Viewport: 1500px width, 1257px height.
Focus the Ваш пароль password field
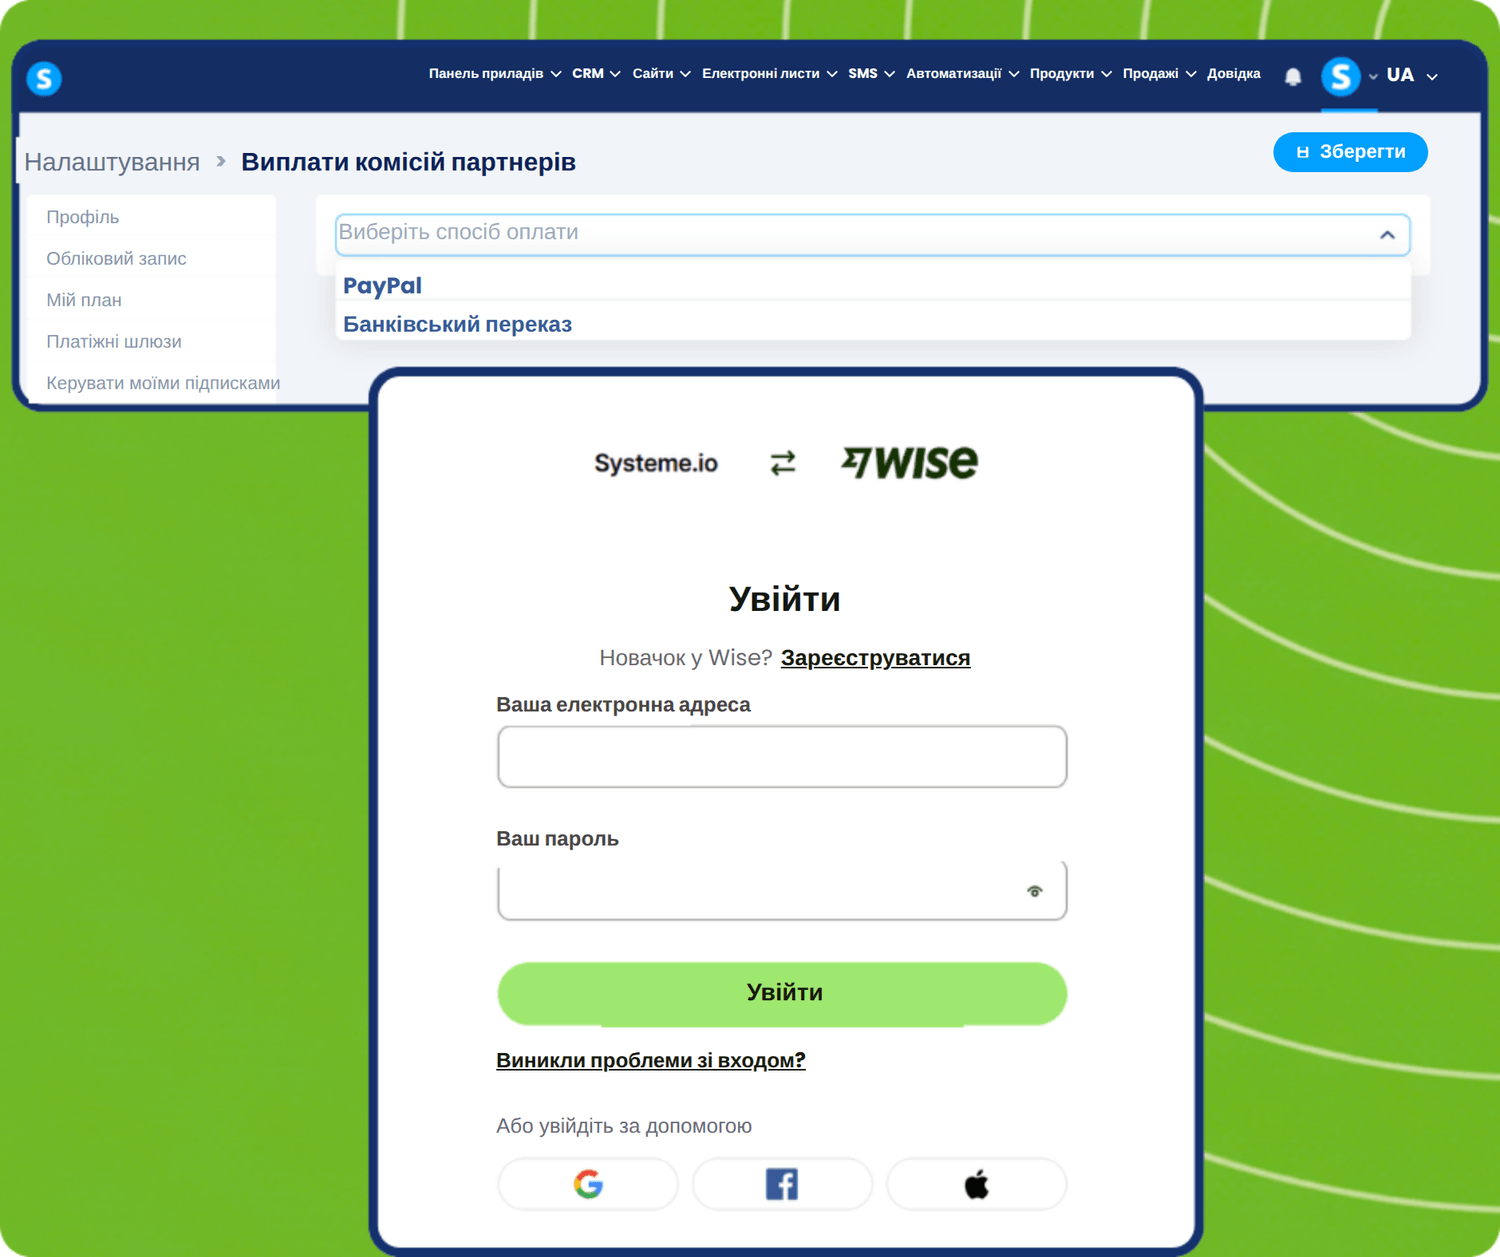[x=782, y=890]
